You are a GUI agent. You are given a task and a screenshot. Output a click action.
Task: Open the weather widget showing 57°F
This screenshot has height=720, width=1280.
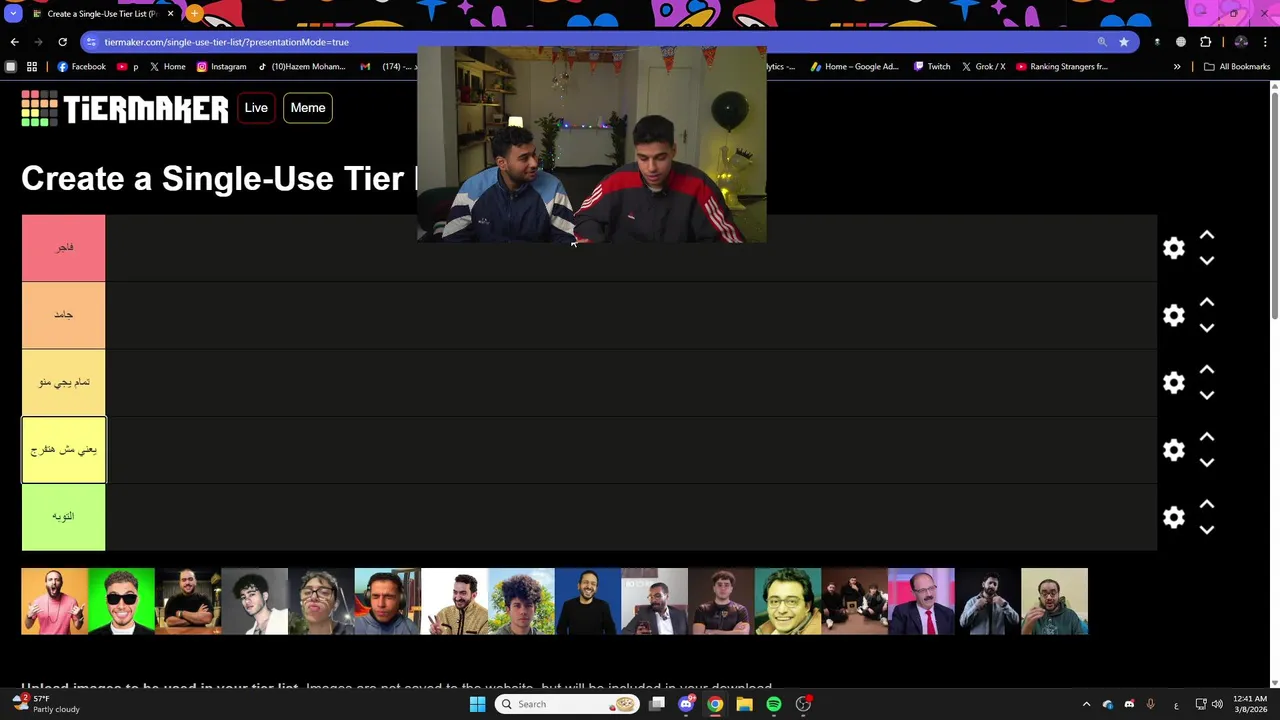[x=45, y=704]
